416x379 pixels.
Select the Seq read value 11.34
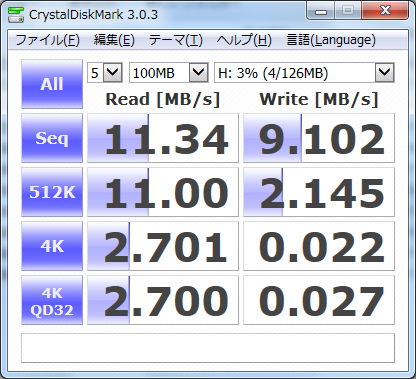[163, 138]
